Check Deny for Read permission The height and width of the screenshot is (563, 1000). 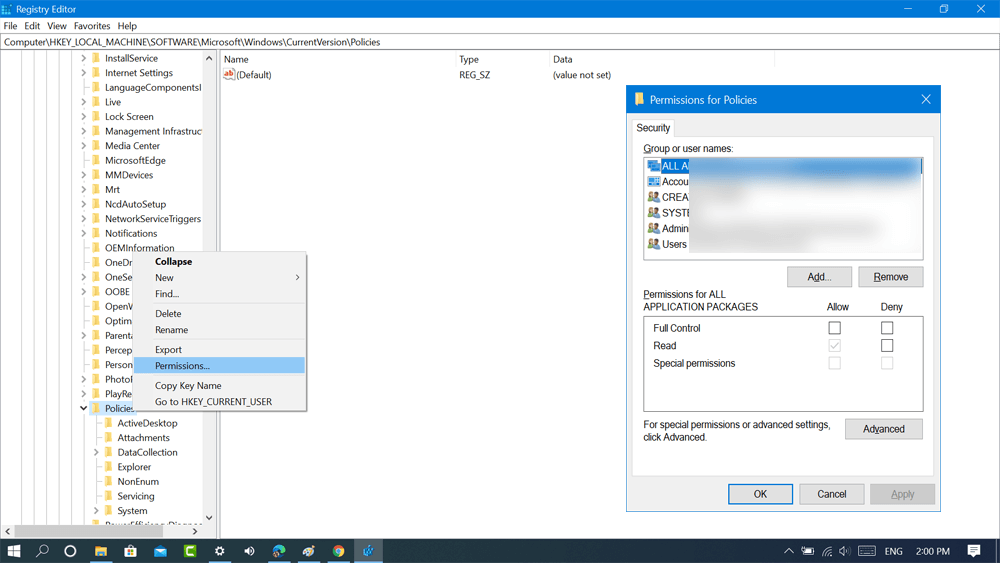click(886, 346)
